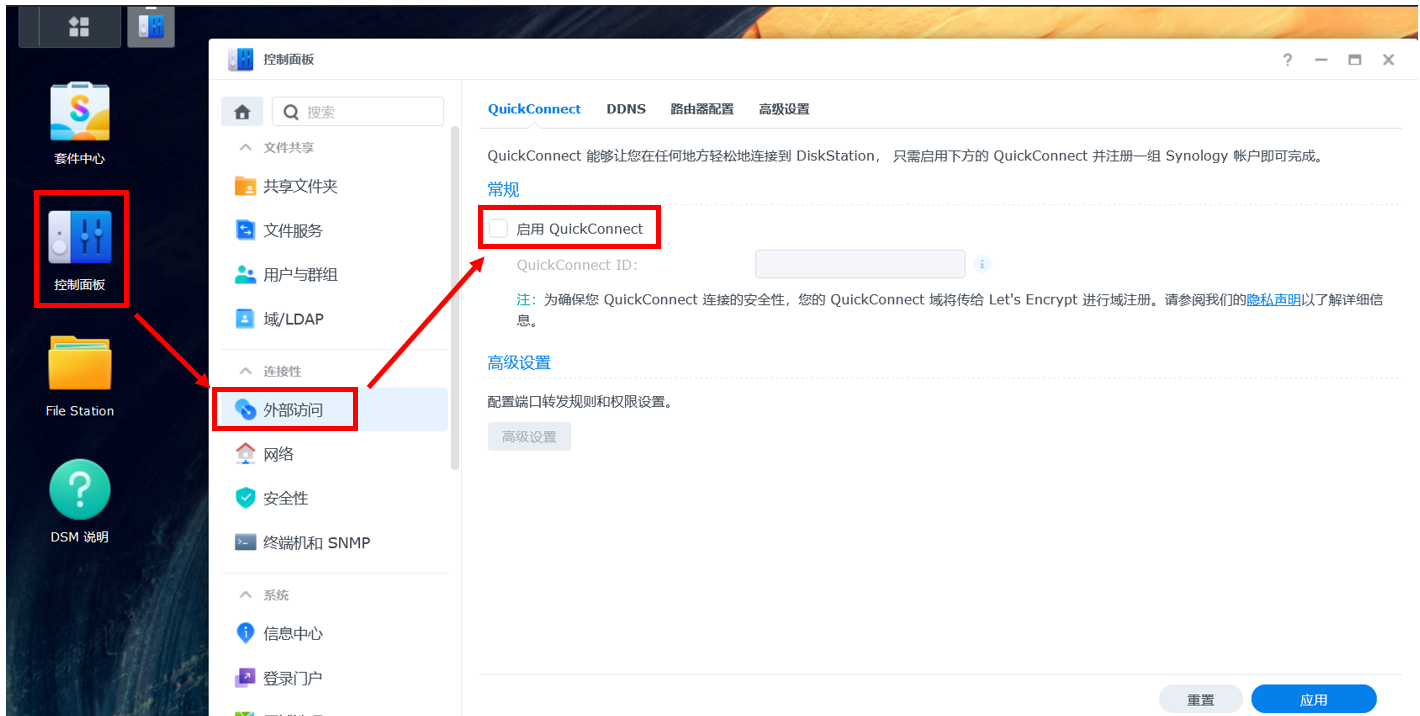Go to Control Panel home icon
This screenshot has height=716, width=1420.
point(242,112)
